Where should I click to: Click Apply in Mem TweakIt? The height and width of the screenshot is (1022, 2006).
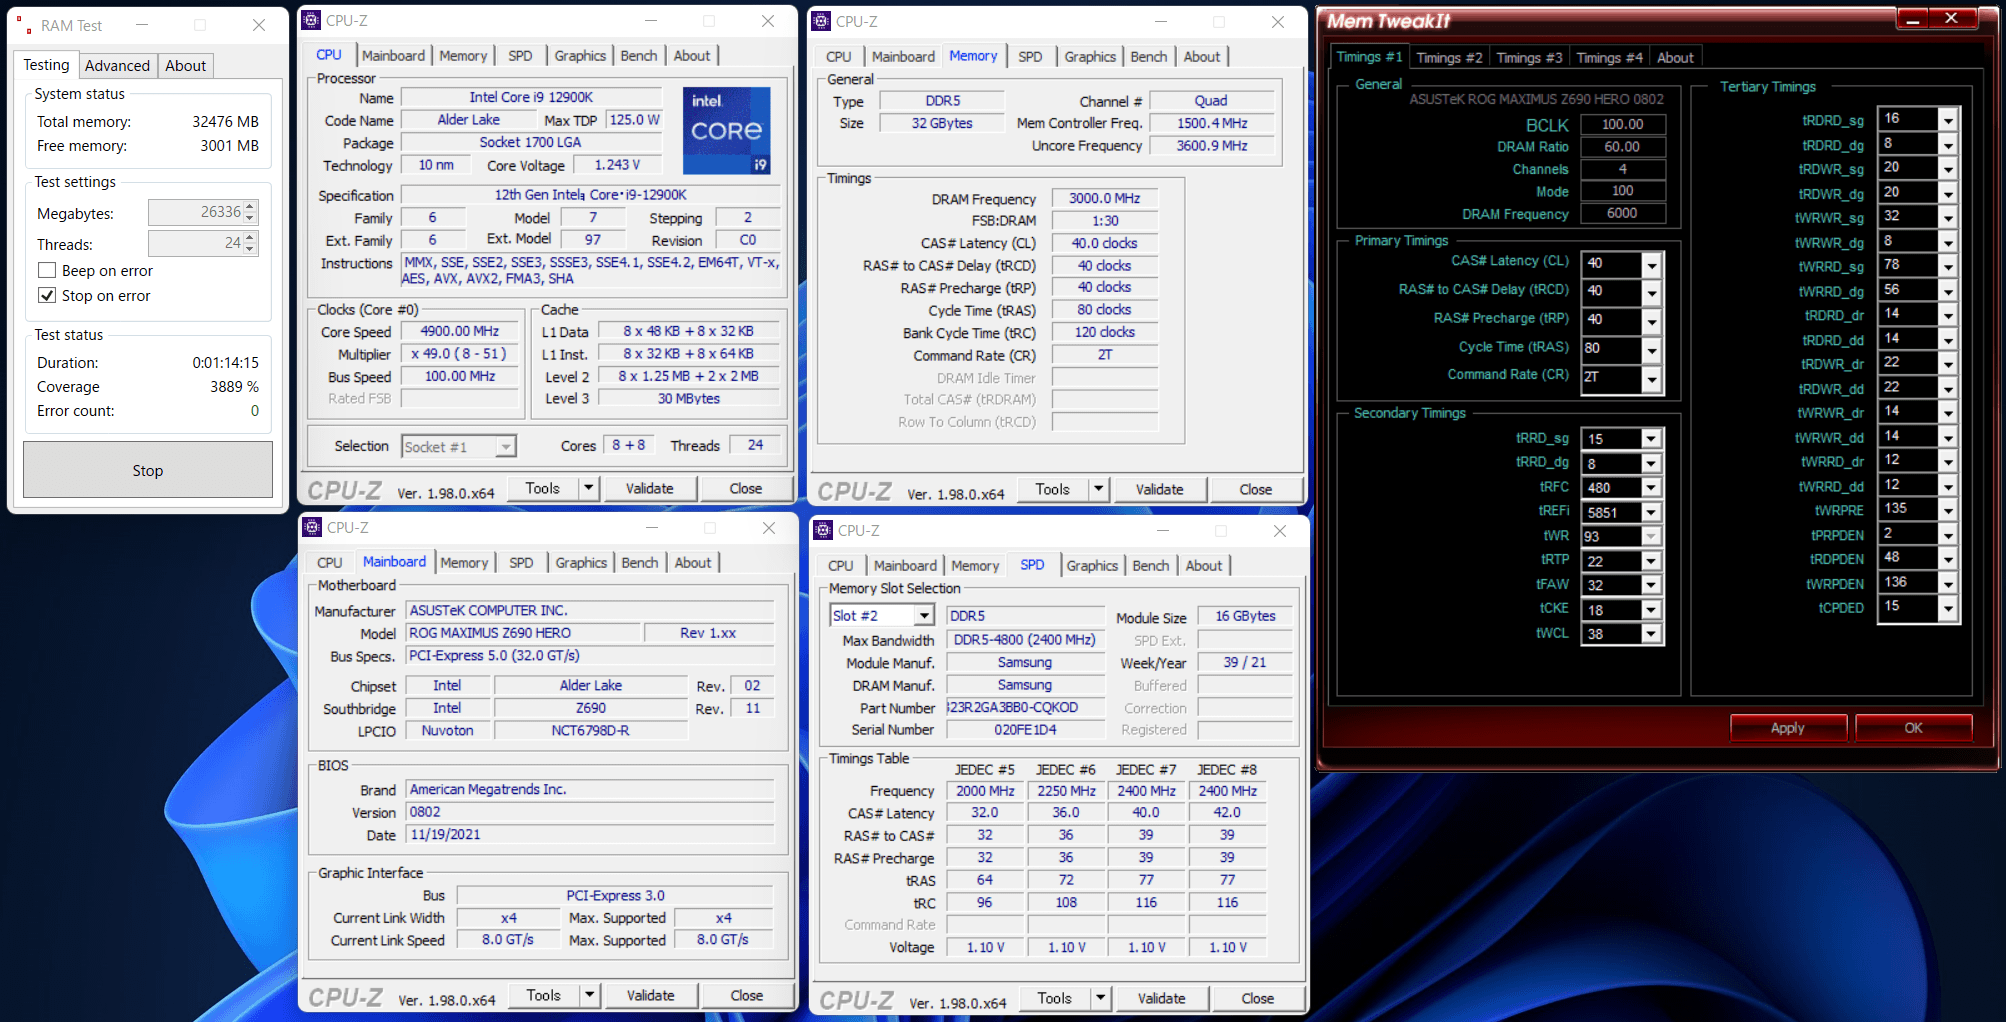(x=1788, y=728)
